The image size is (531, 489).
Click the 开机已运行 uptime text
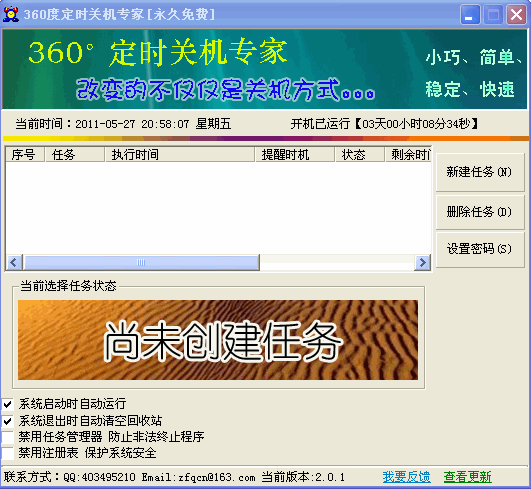pyautogui.click(x=384, y=124)
